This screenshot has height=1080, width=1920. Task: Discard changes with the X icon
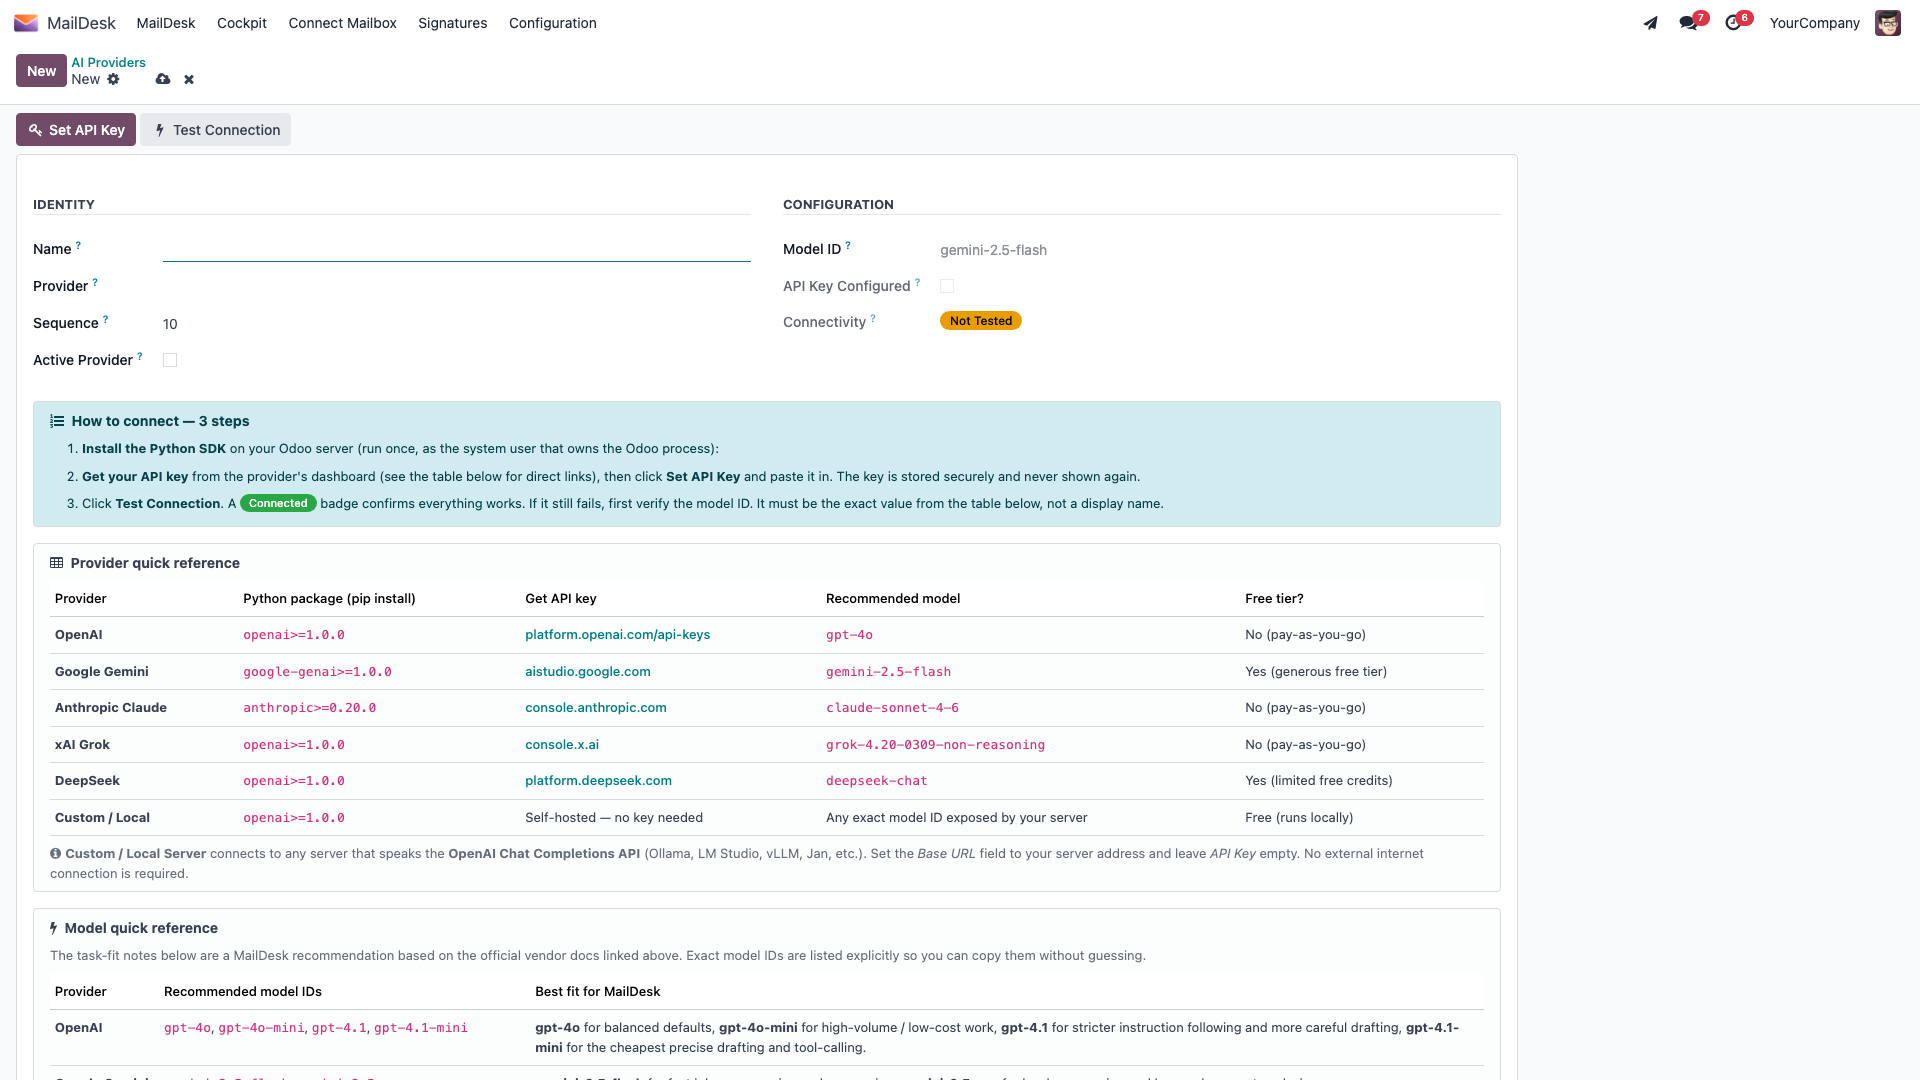(189, 79)
